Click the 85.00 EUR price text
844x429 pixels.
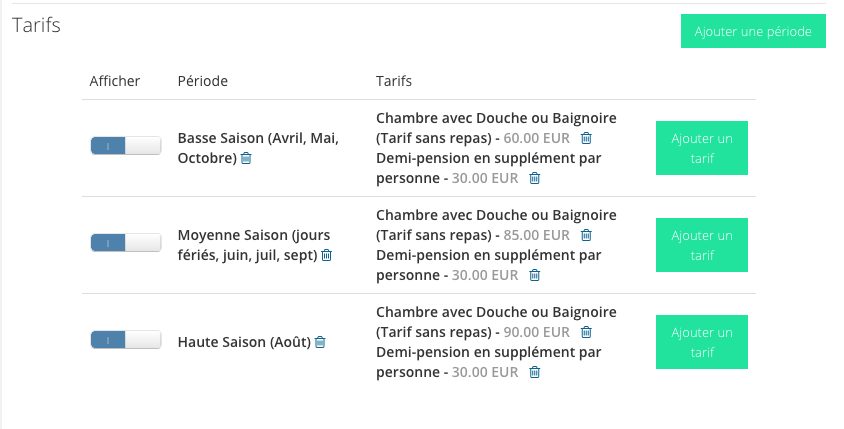coord(537,235)
